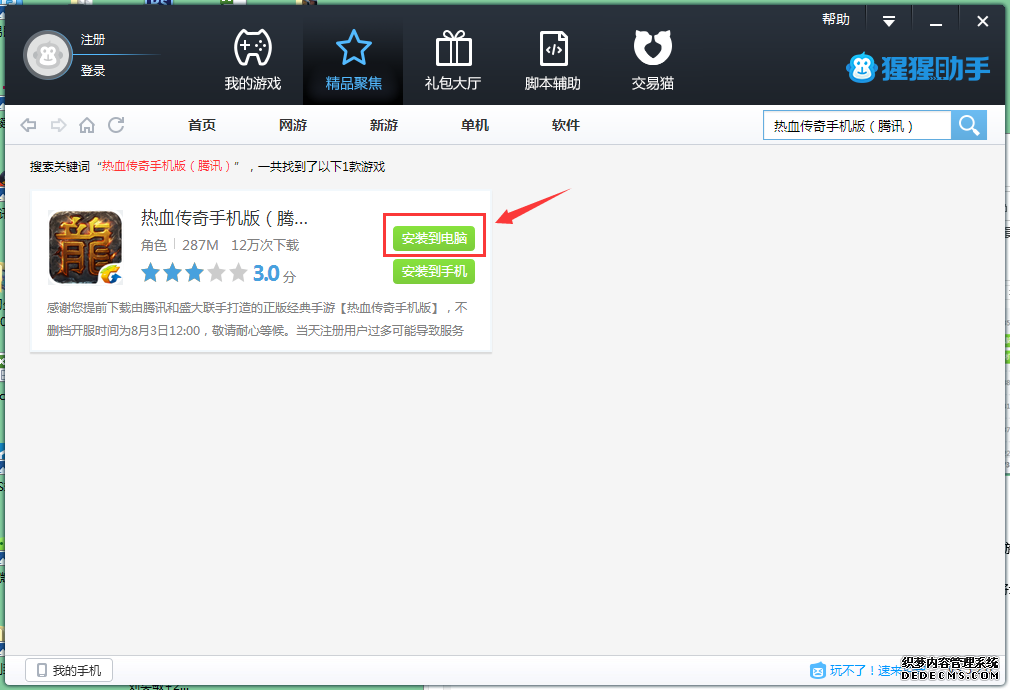
Task: Switch to the 网游 tab
Action: [x=292, y=125]
